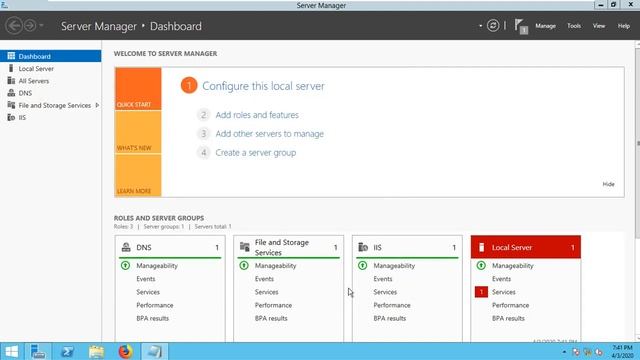This screenshot has height=360, width=640.
Task: Open the Learn More tile
Action: 138,176
